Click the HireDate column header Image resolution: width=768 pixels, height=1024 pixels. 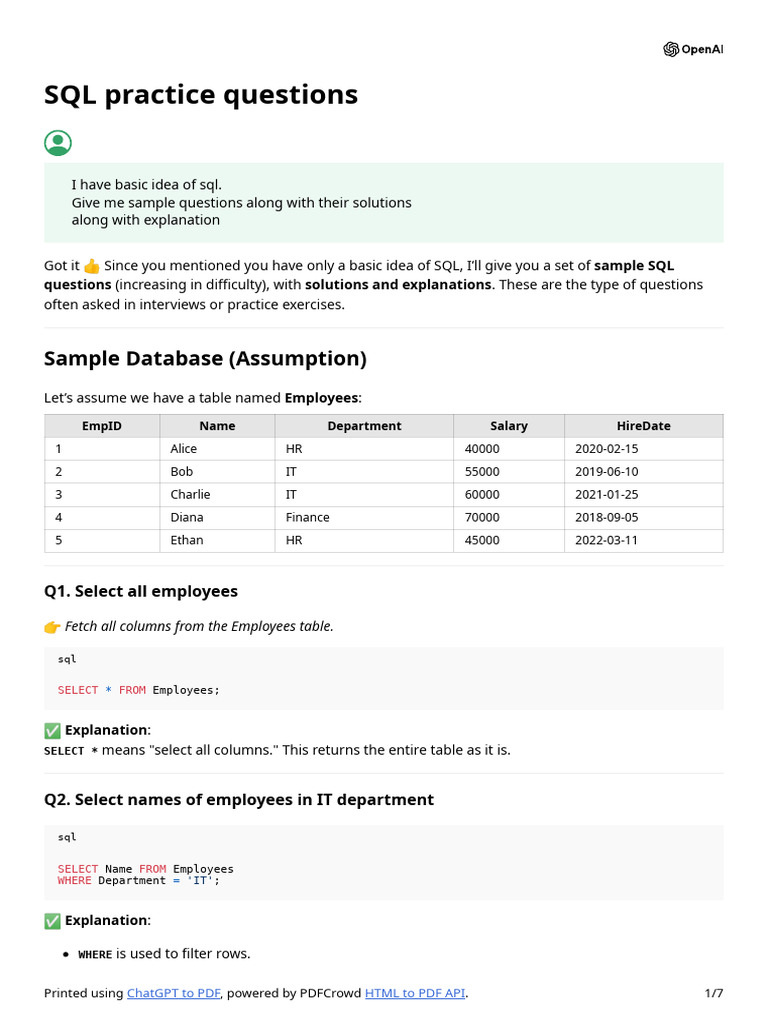pos(643,426)
